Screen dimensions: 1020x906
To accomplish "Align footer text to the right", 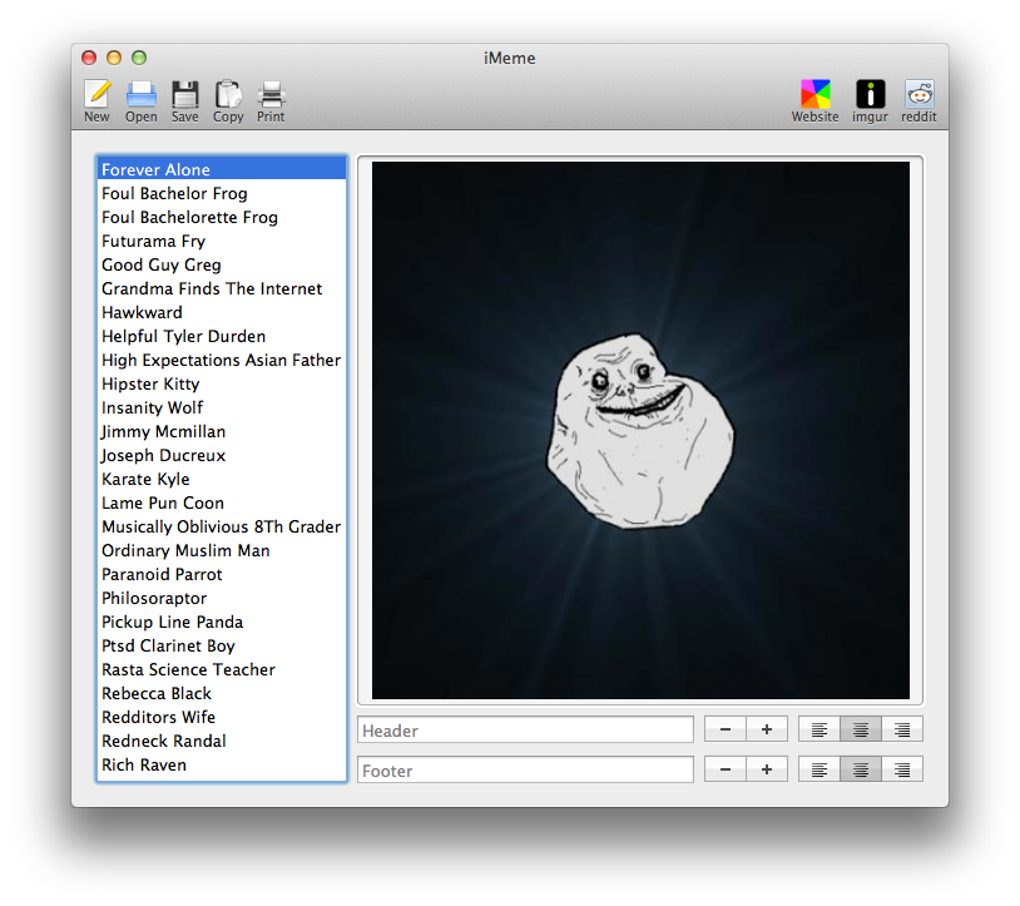I will pyautogui.click(x=902, y=769).
